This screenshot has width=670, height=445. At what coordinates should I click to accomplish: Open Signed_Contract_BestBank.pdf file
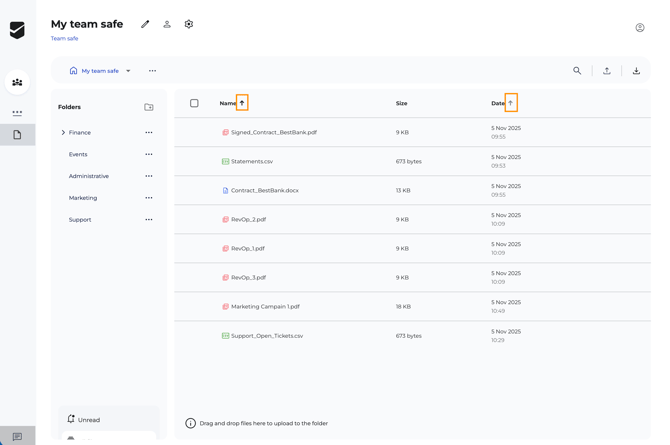(273, 132)
